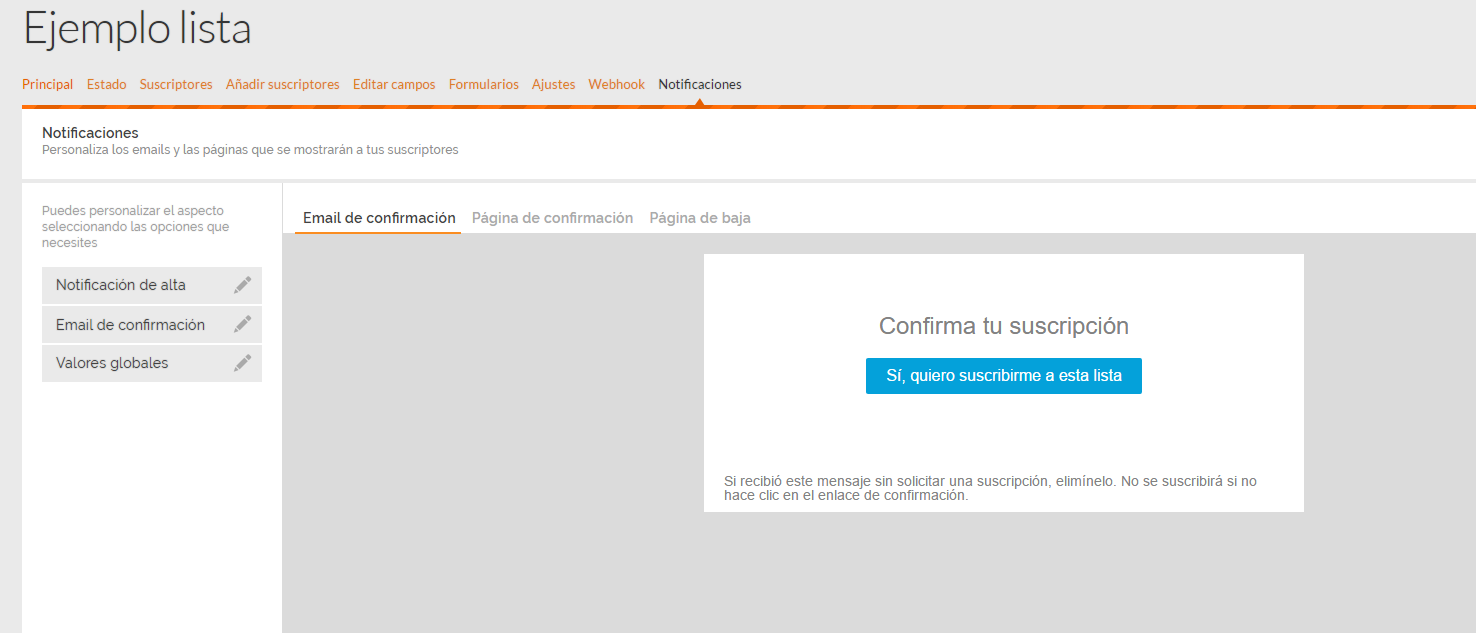Open the Suscriptores tab
Screen dimensions: 1476x633
[176, 85]
